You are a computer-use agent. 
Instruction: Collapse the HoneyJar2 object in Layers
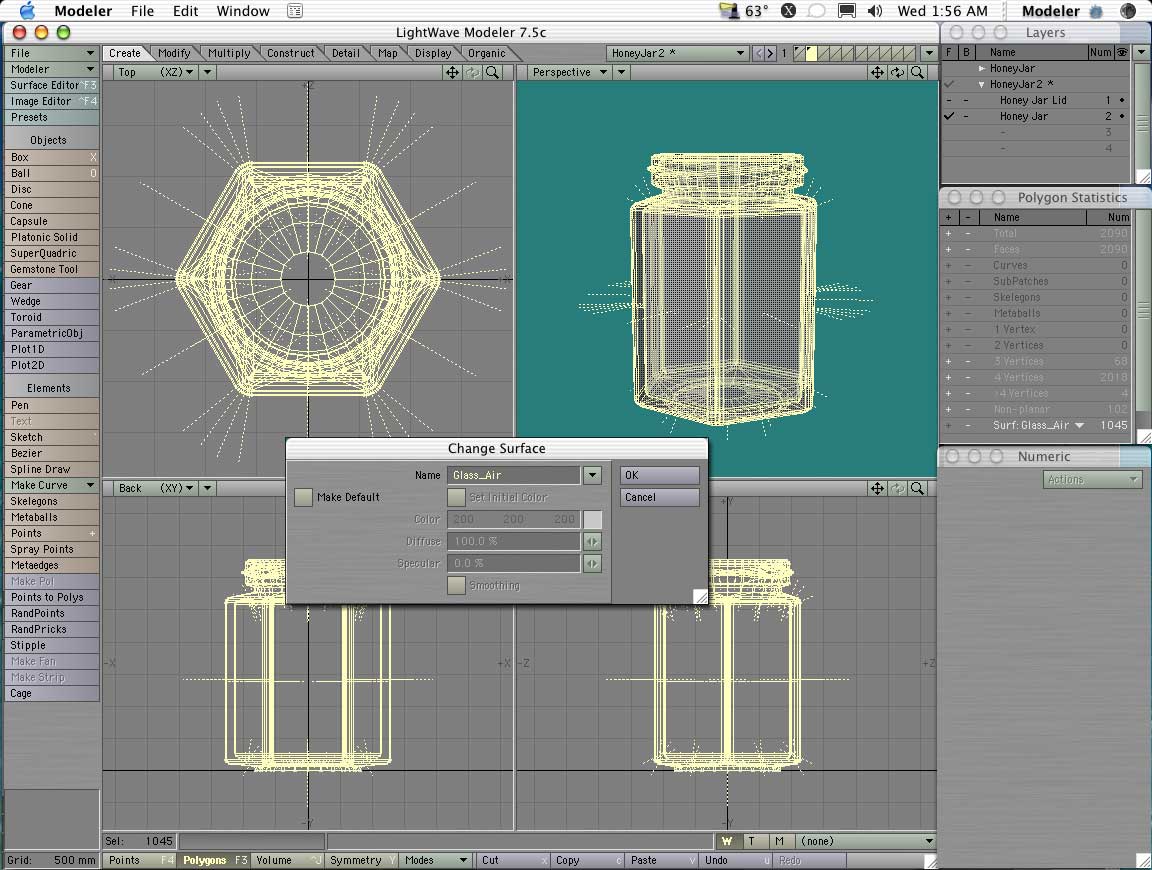pyautogui.click(x=982, y=85)
